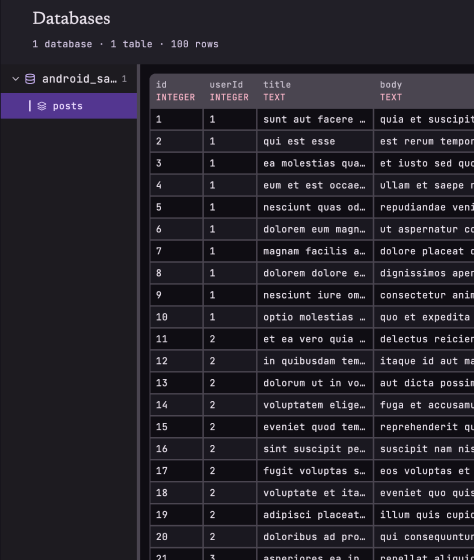Screen dimensions: 474x560
Task: Select title cell 'sunt aut facere …'
Action: [x=315, y=120]
